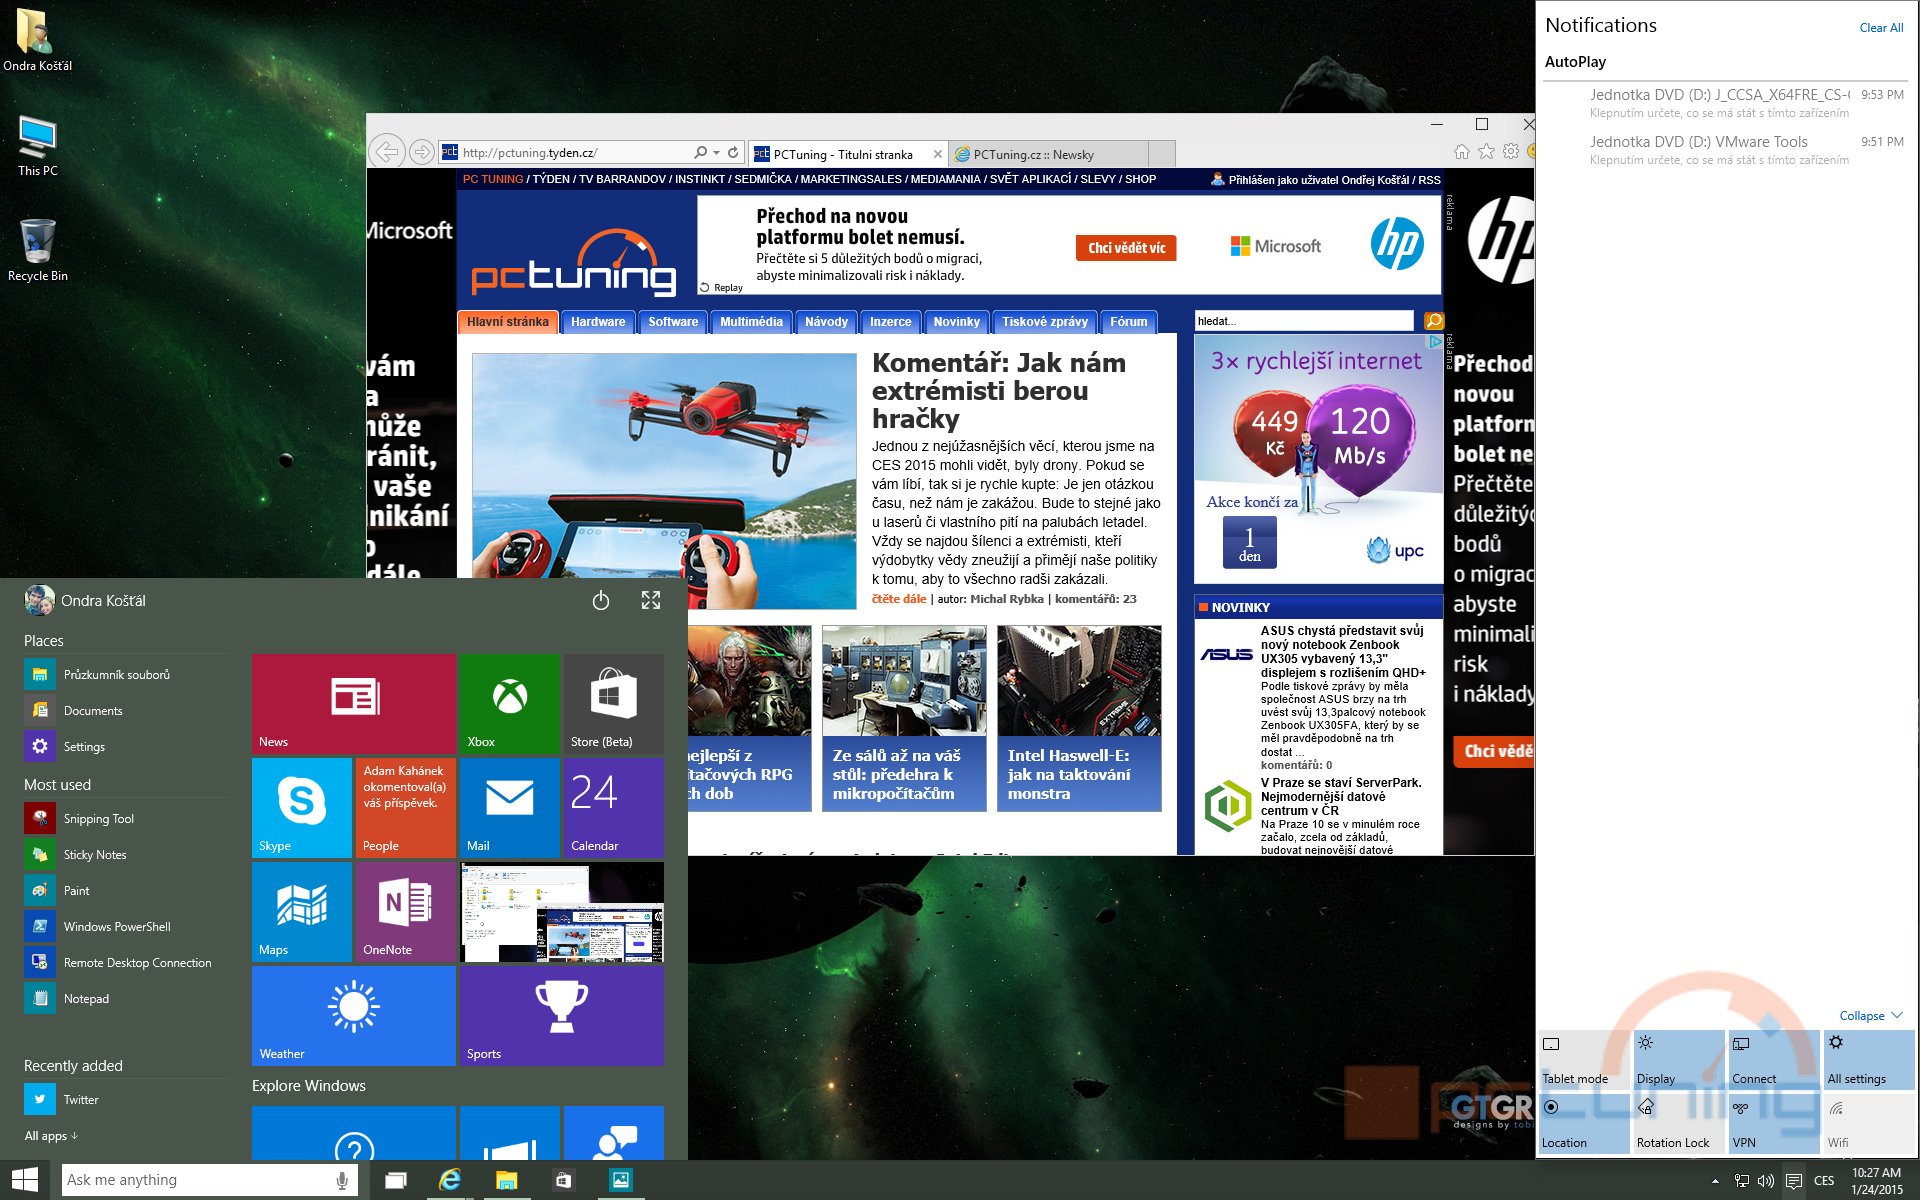Collapse the quick actions panel
The width and height of the screenshot is (1920, 1200).
1870,1015
